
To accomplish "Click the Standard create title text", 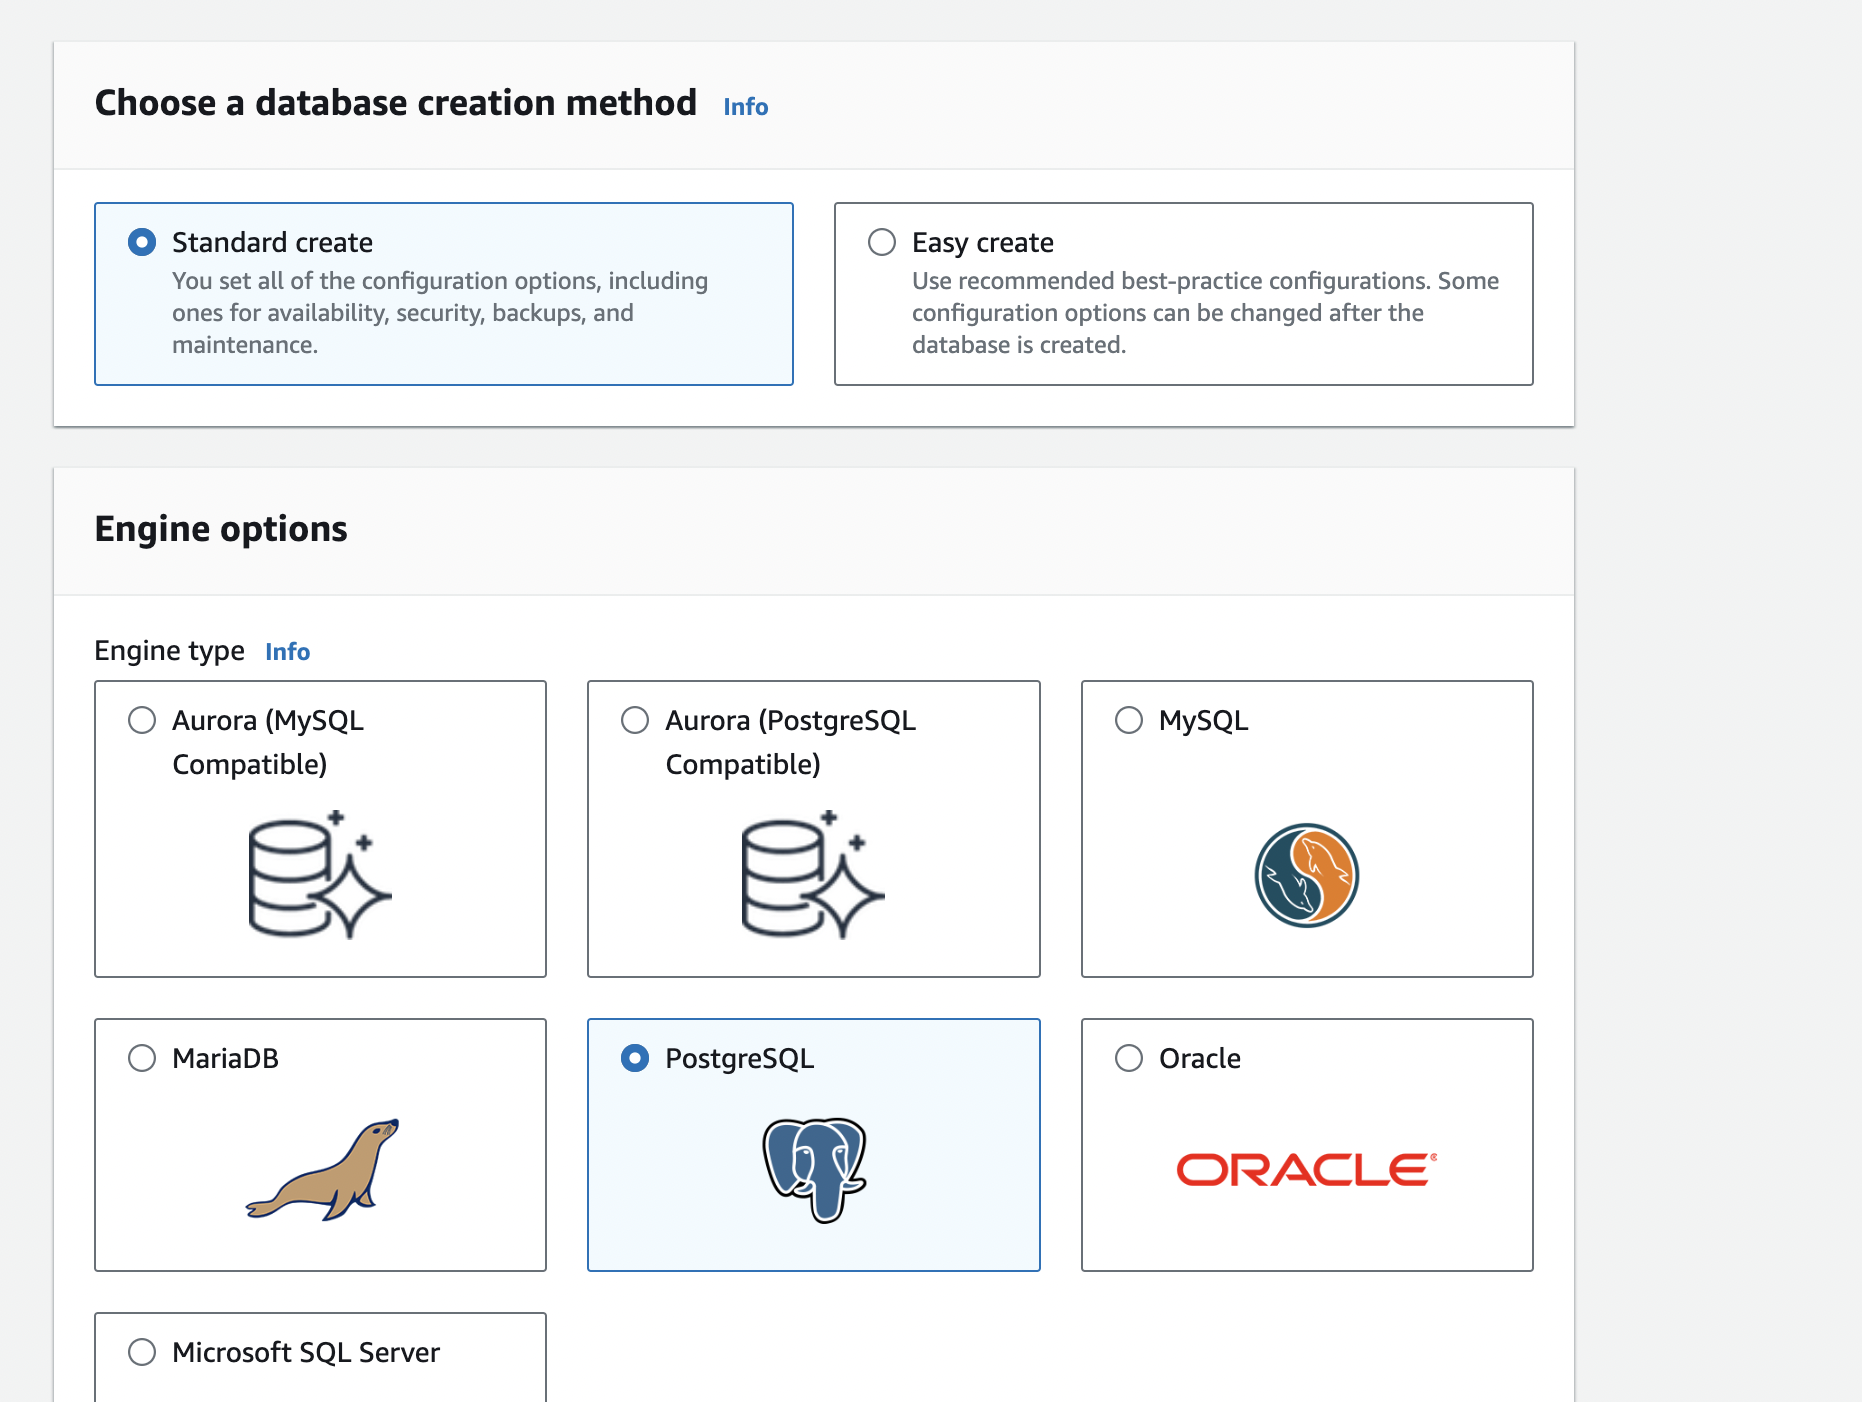I will click(272, 242).
